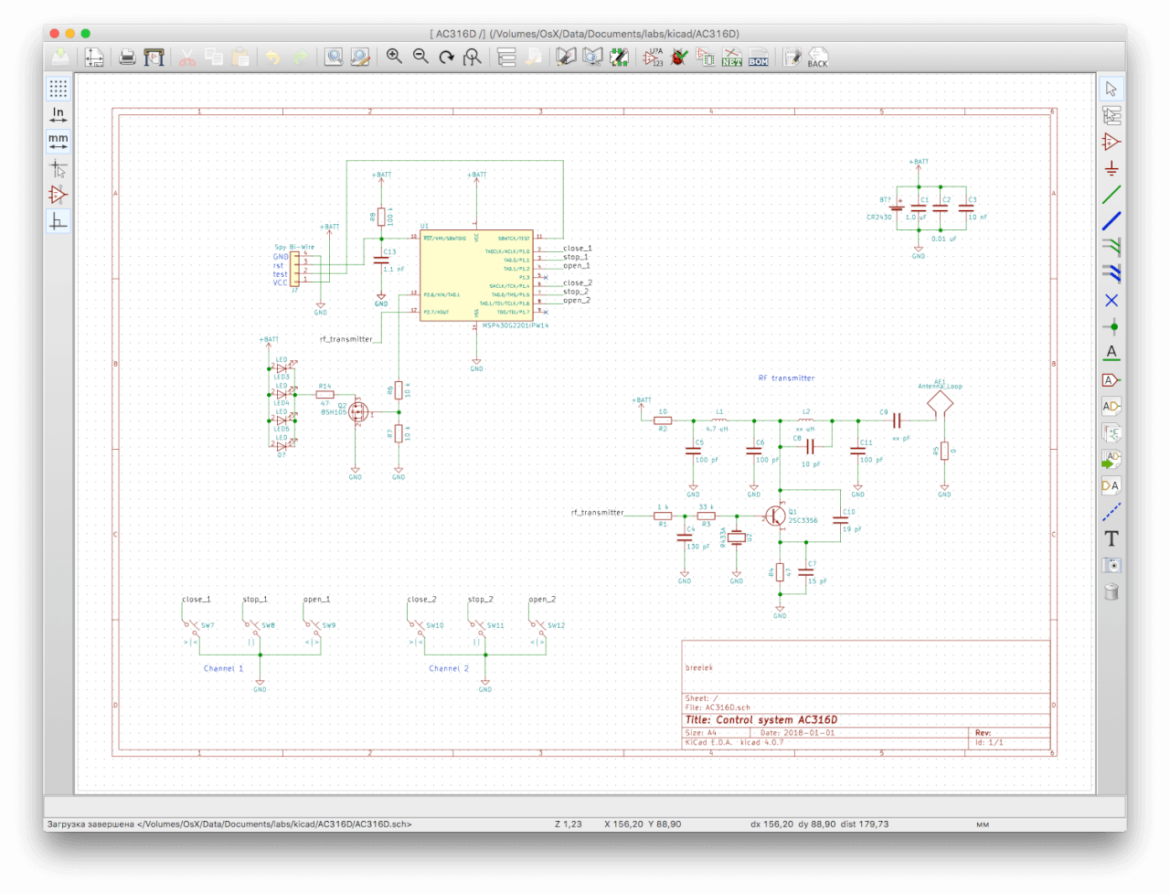This screenshot has width=1170, height=894.
Task: Click the MSP430G2201 chip U1 symbol
Action: (x=477, y=275)
